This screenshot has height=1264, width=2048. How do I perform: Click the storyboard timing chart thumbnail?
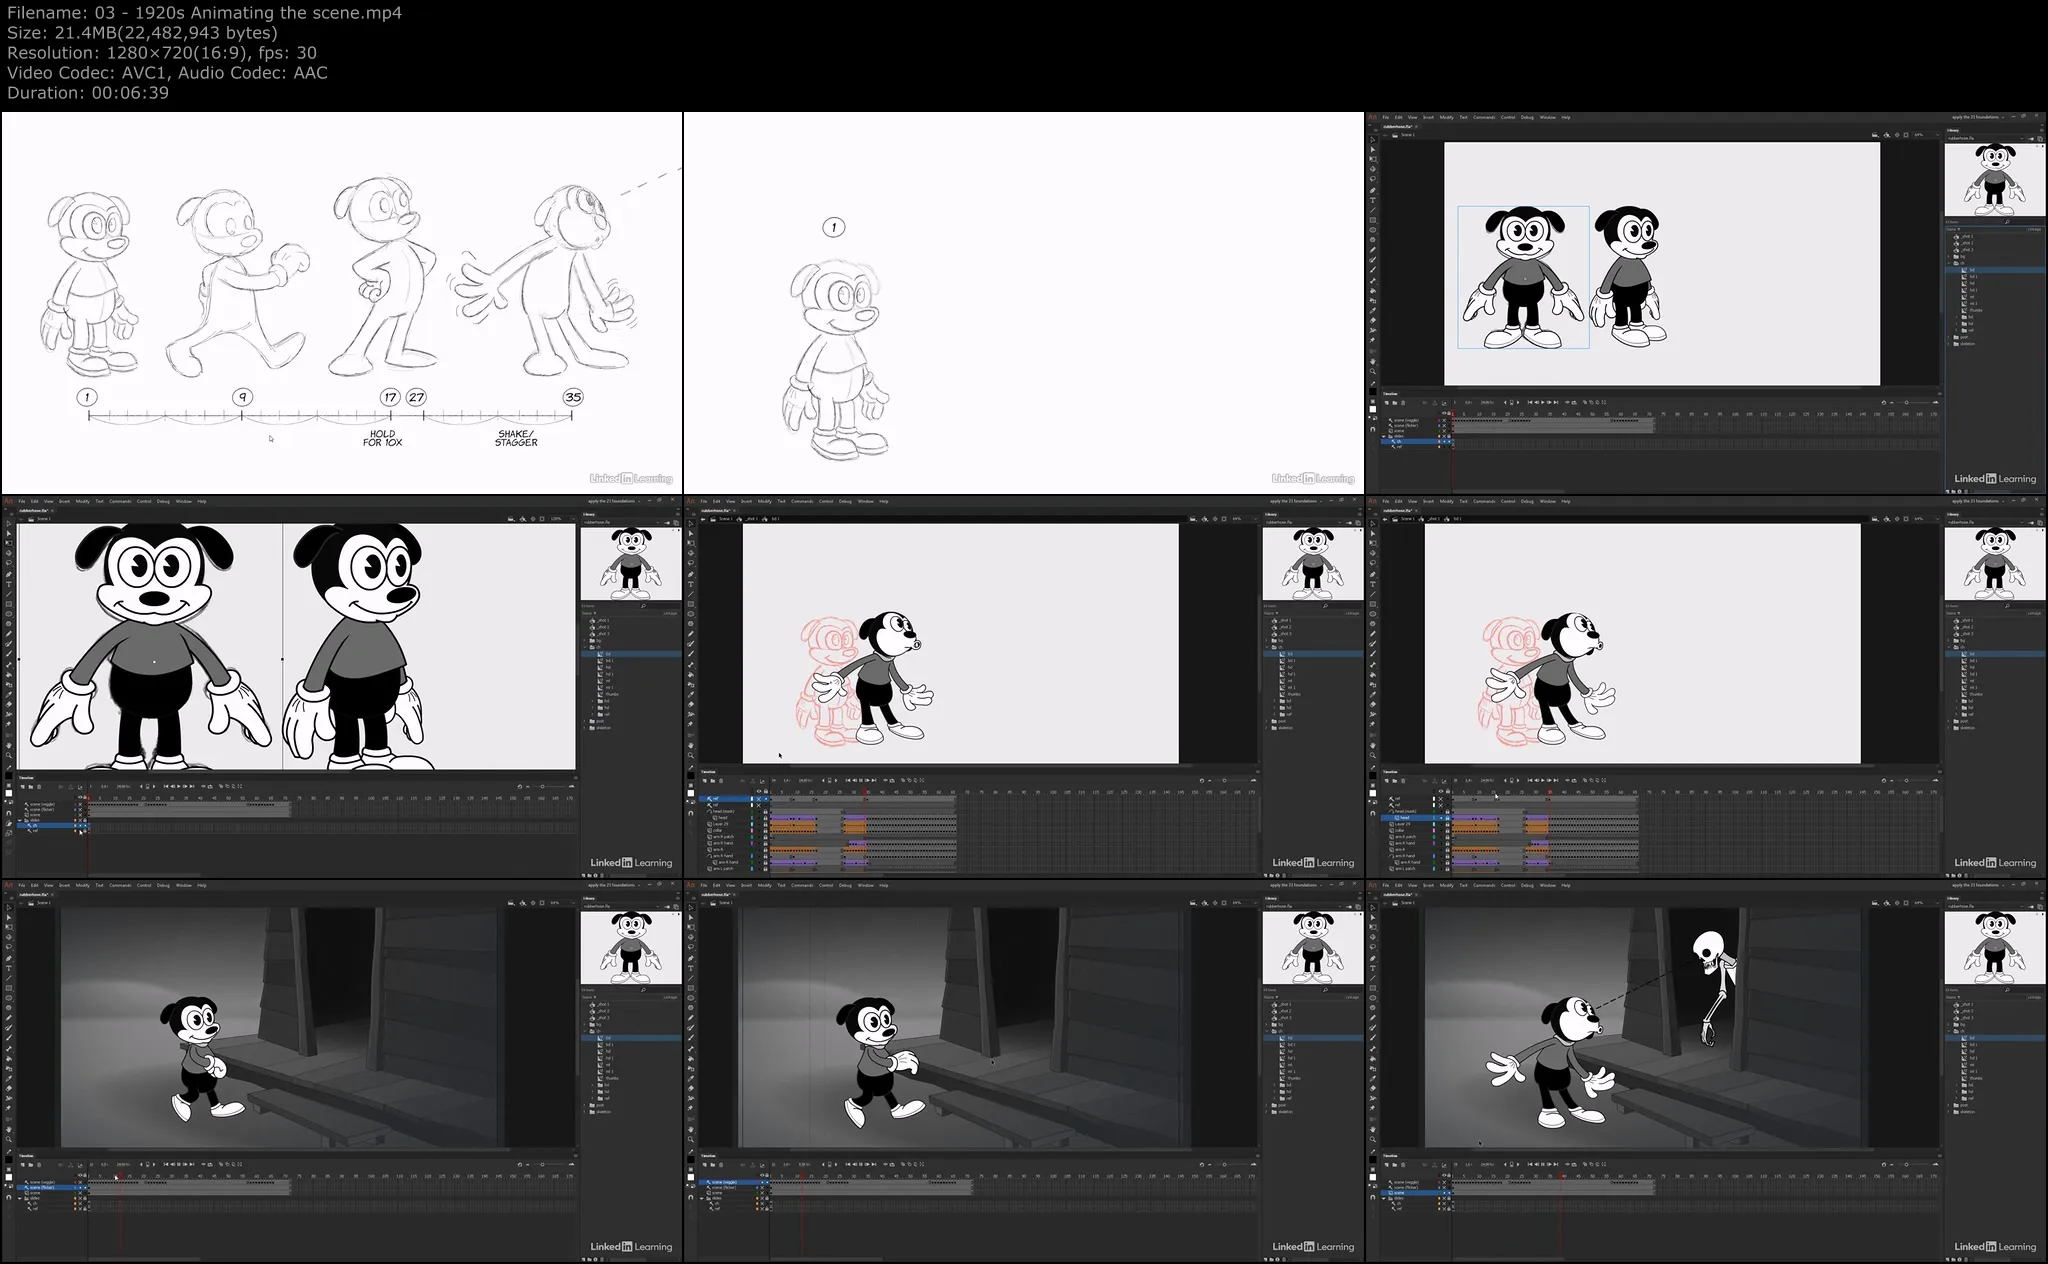tap(342, 303)
